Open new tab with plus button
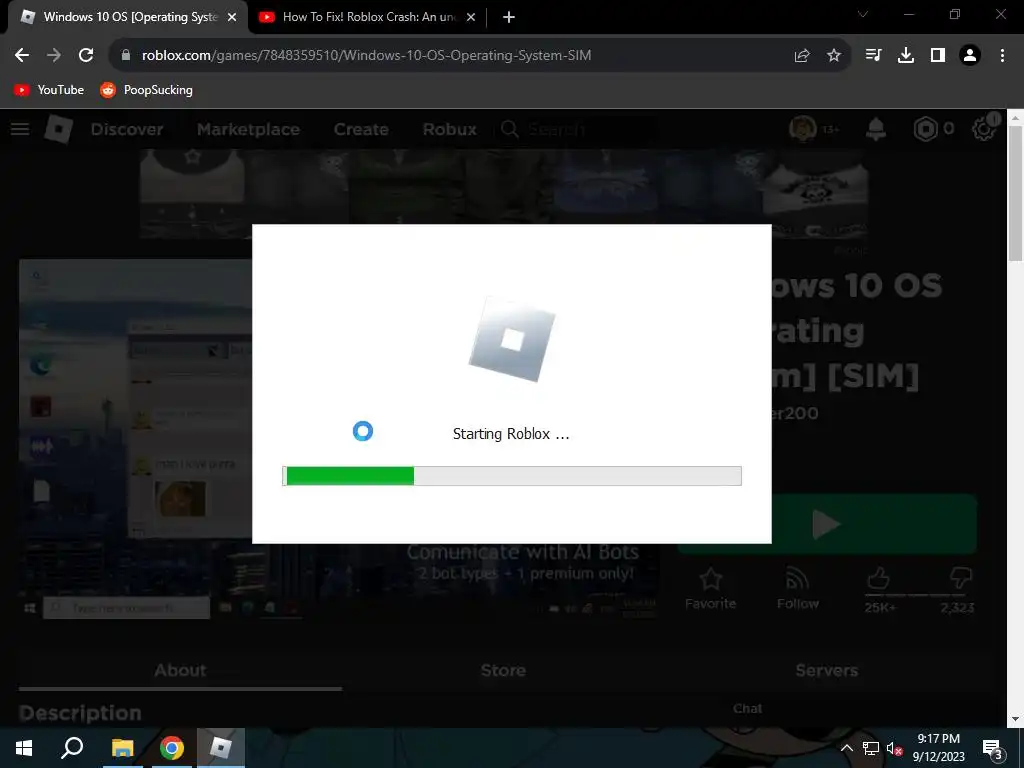This screenshot has width=1024, height=768. (509, 18)
